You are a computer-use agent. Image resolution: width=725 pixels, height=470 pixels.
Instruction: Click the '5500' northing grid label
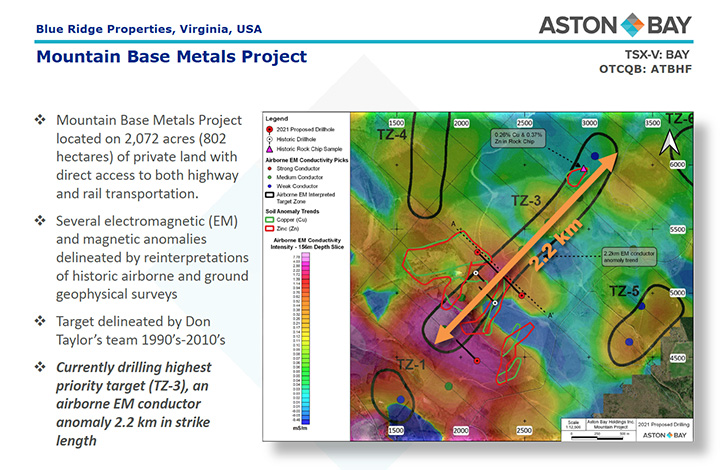677,229
